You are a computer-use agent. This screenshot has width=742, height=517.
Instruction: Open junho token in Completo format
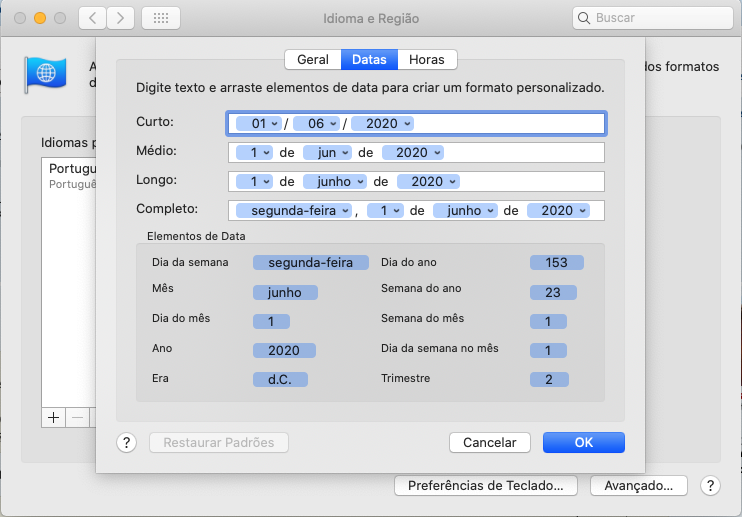pos(465,210)
